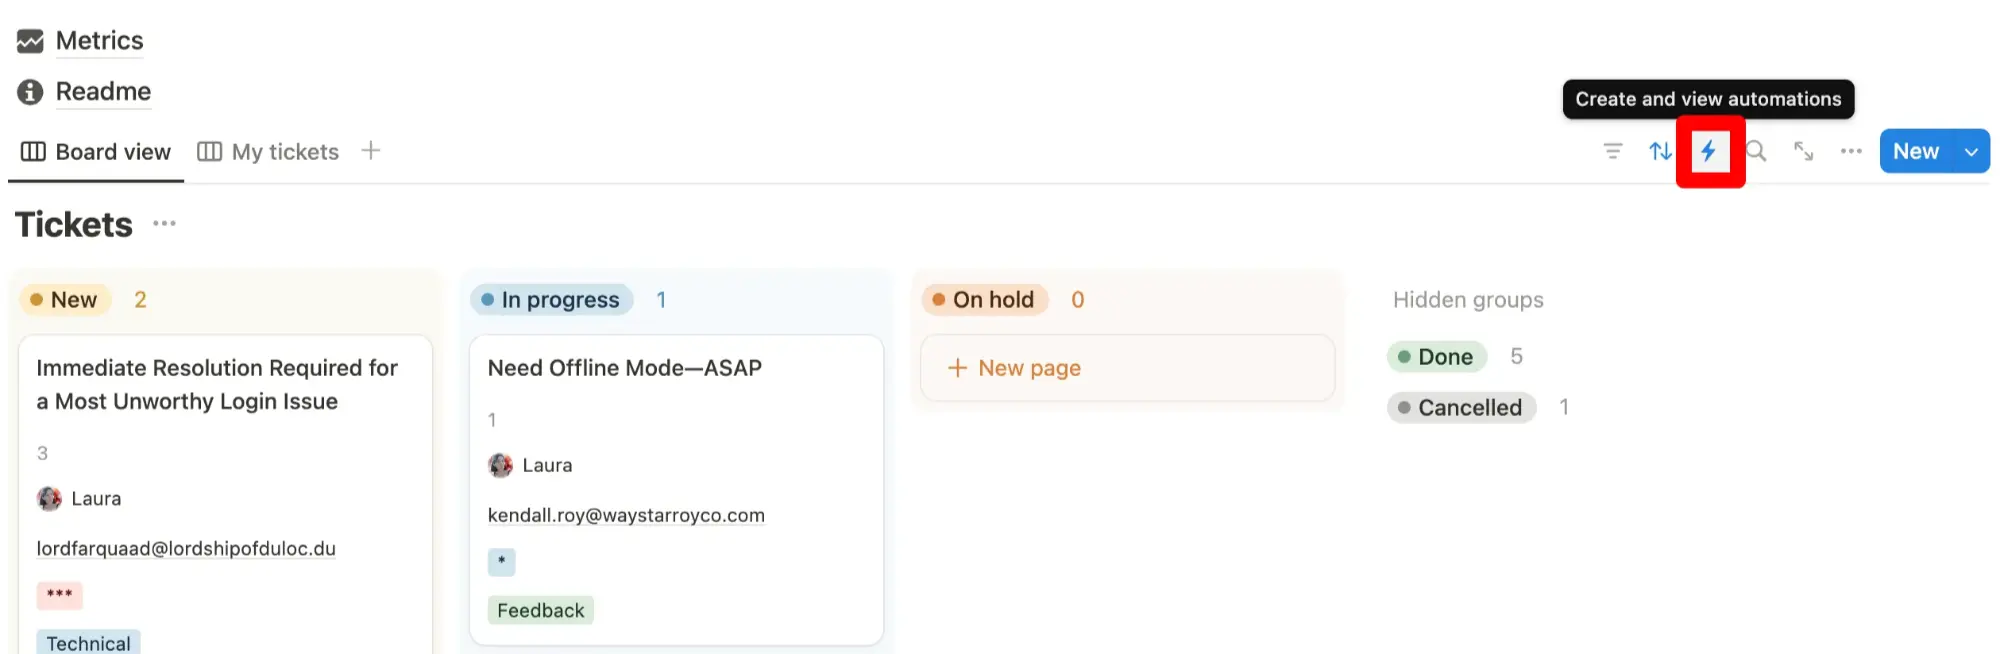Add a New page in On hold
This screenshot has height=654, width=2000.
[1015, 368]
